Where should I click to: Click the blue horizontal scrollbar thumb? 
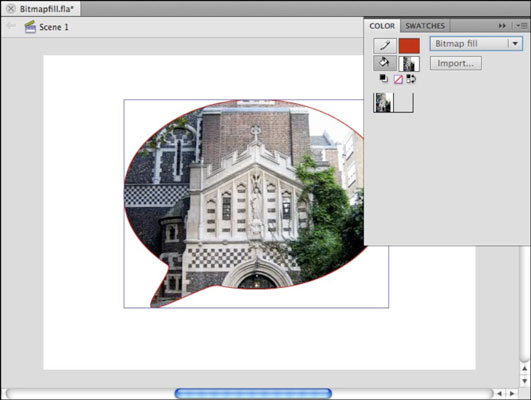(253, 393)
